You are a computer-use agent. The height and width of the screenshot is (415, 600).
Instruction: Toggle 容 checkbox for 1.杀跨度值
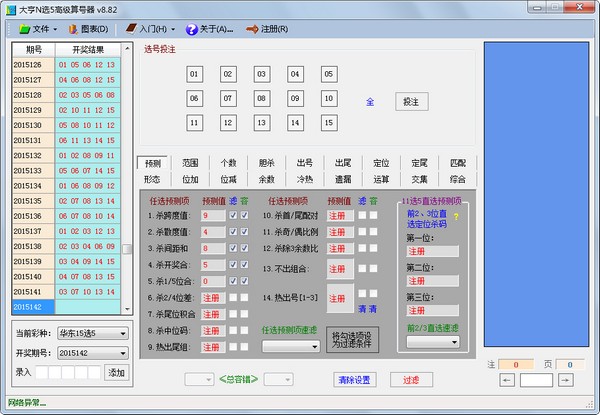pos(244,215)
